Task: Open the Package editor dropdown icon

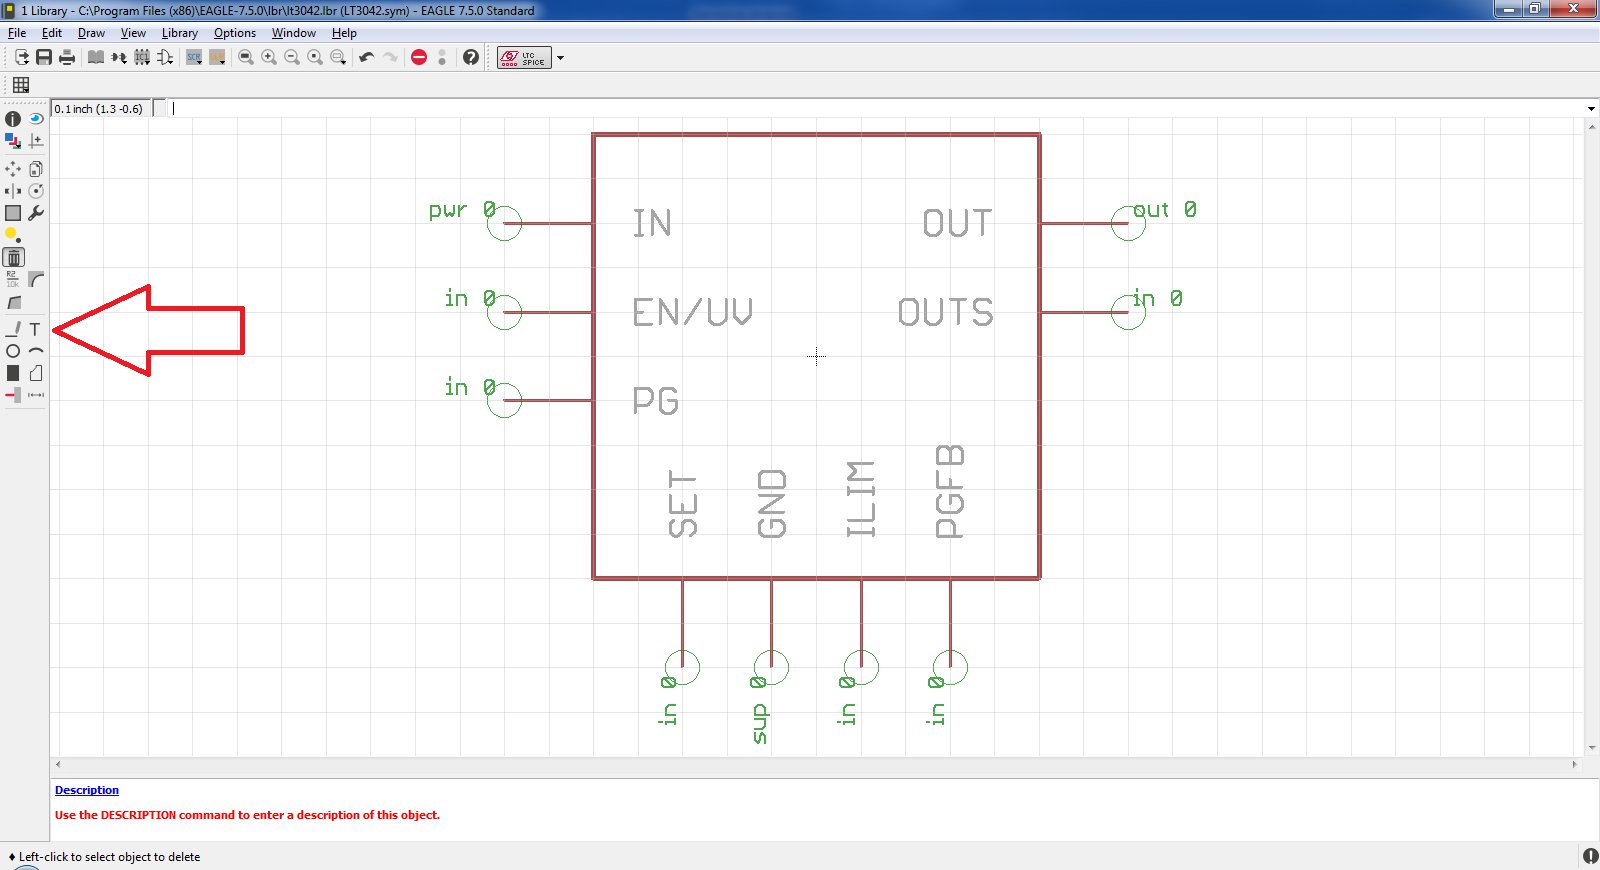Action: click(x=142, y=57)
